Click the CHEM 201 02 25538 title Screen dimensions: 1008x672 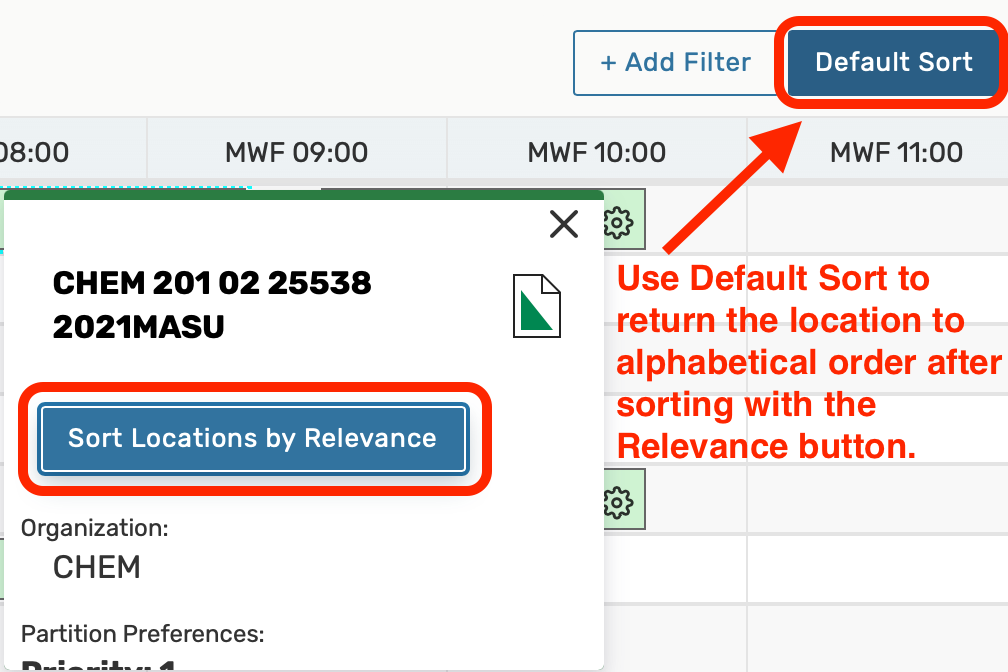pos(212,283)
